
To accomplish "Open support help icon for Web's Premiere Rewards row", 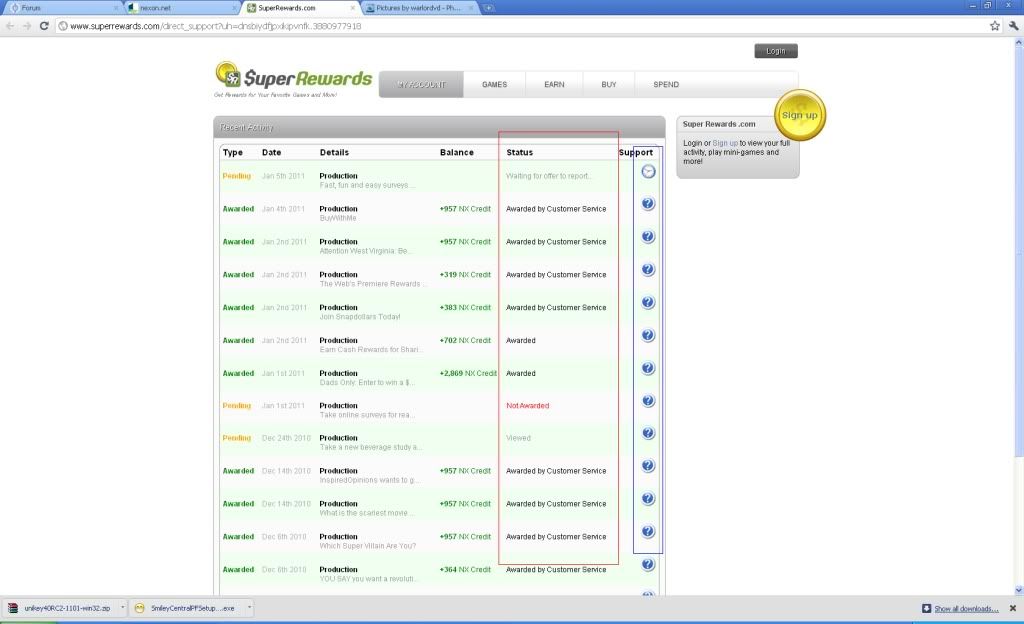I will click(648, 269).
